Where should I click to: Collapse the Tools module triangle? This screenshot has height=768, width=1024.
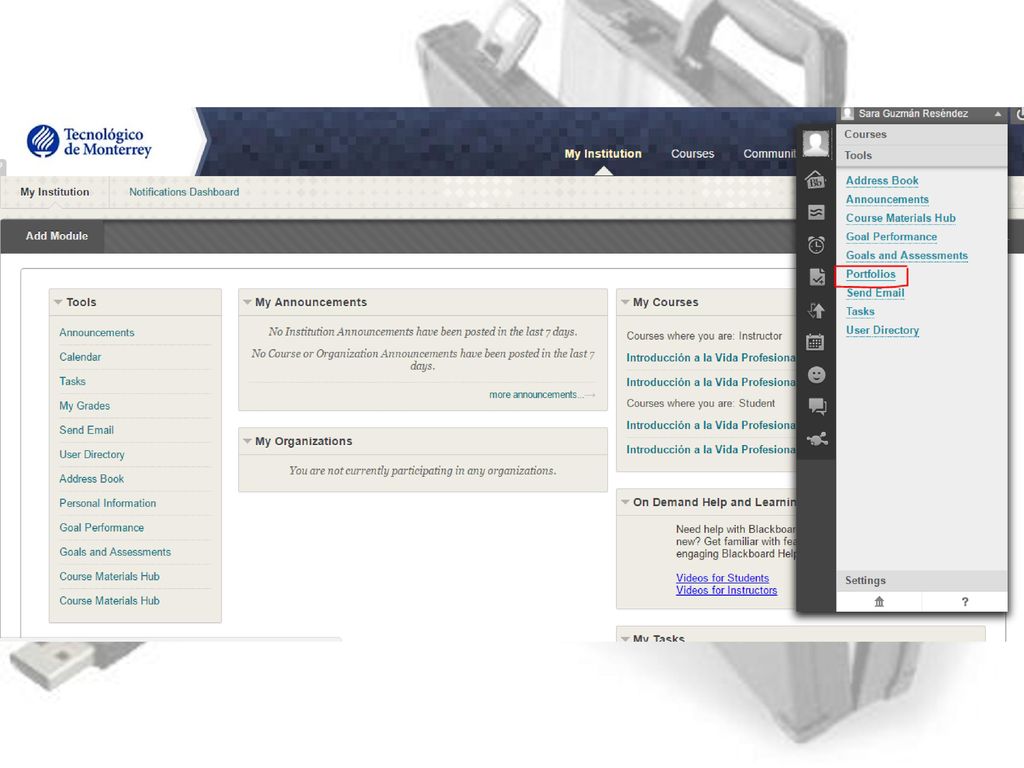click(58, 302)
